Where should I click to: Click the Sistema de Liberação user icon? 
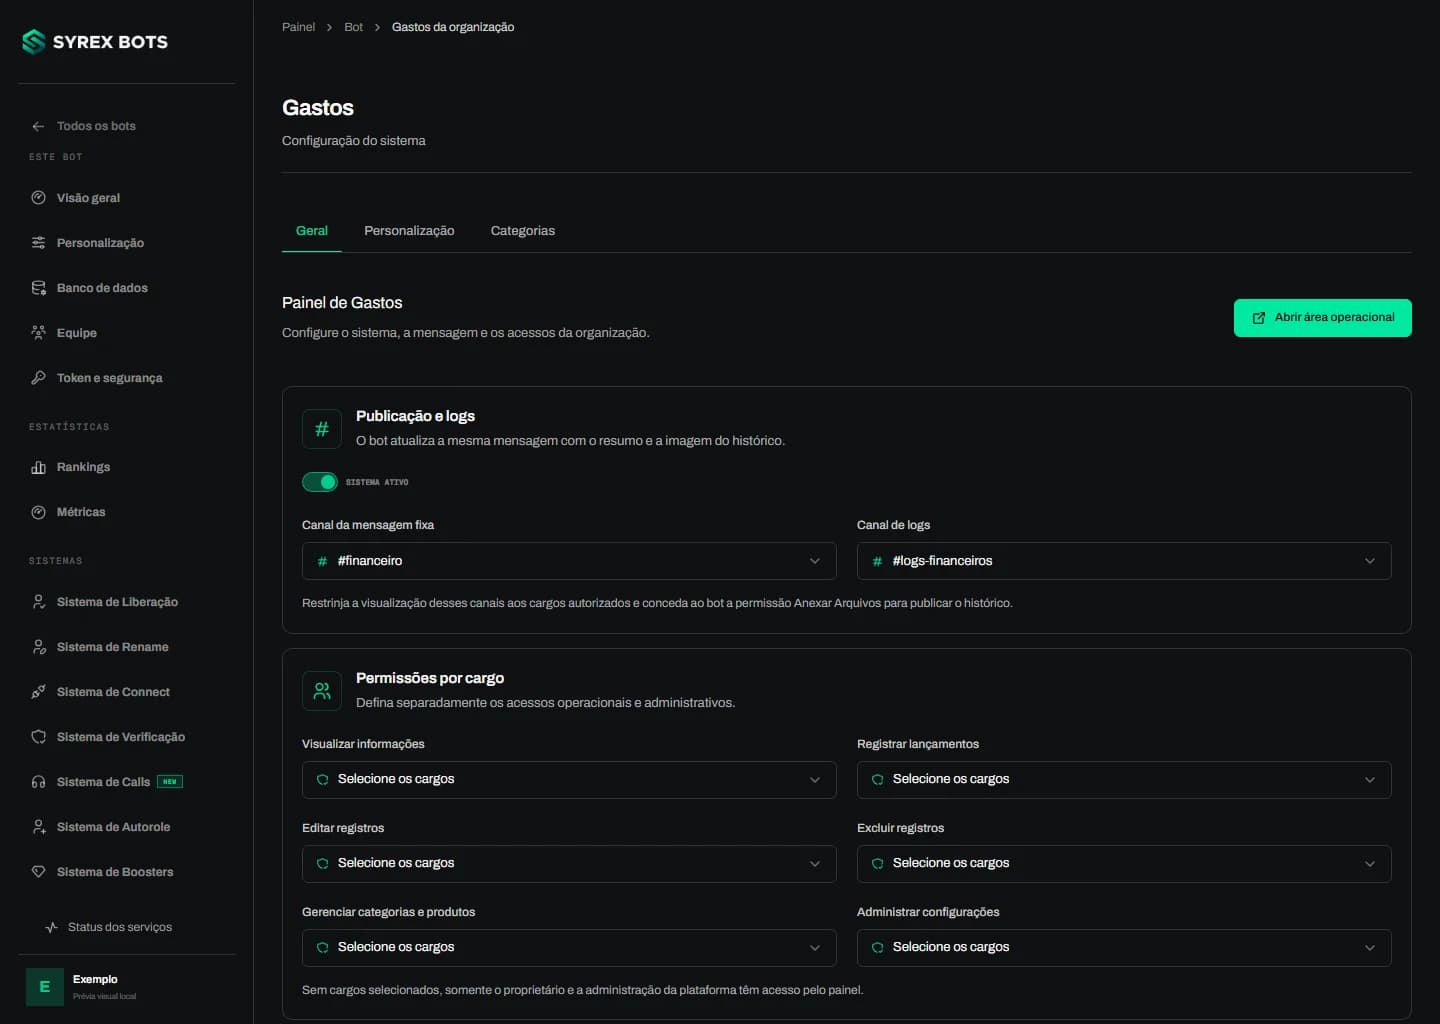point(38,602)
